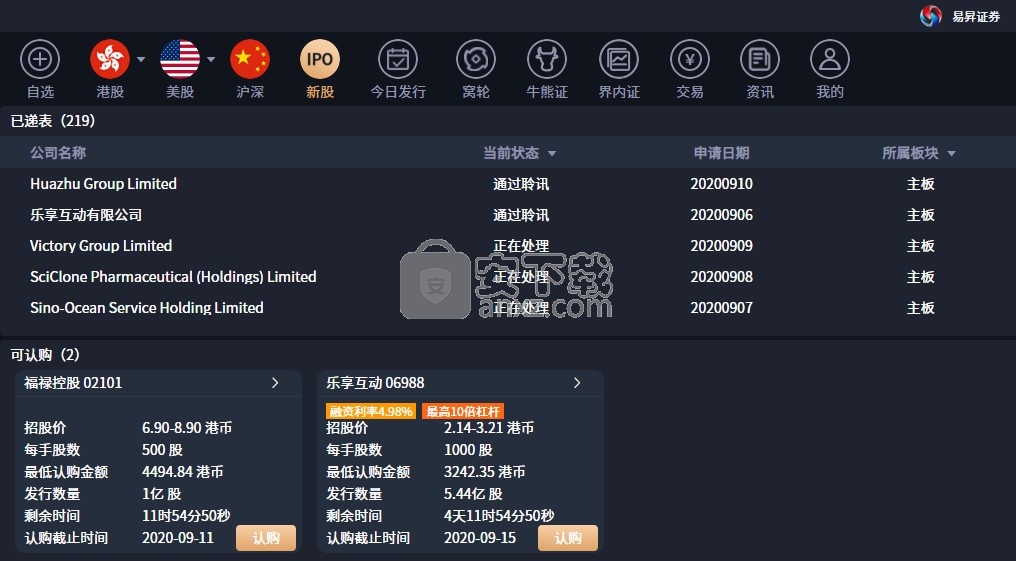Open the 交易 trade icon
1016x561 pixels.
pos(690,59)
